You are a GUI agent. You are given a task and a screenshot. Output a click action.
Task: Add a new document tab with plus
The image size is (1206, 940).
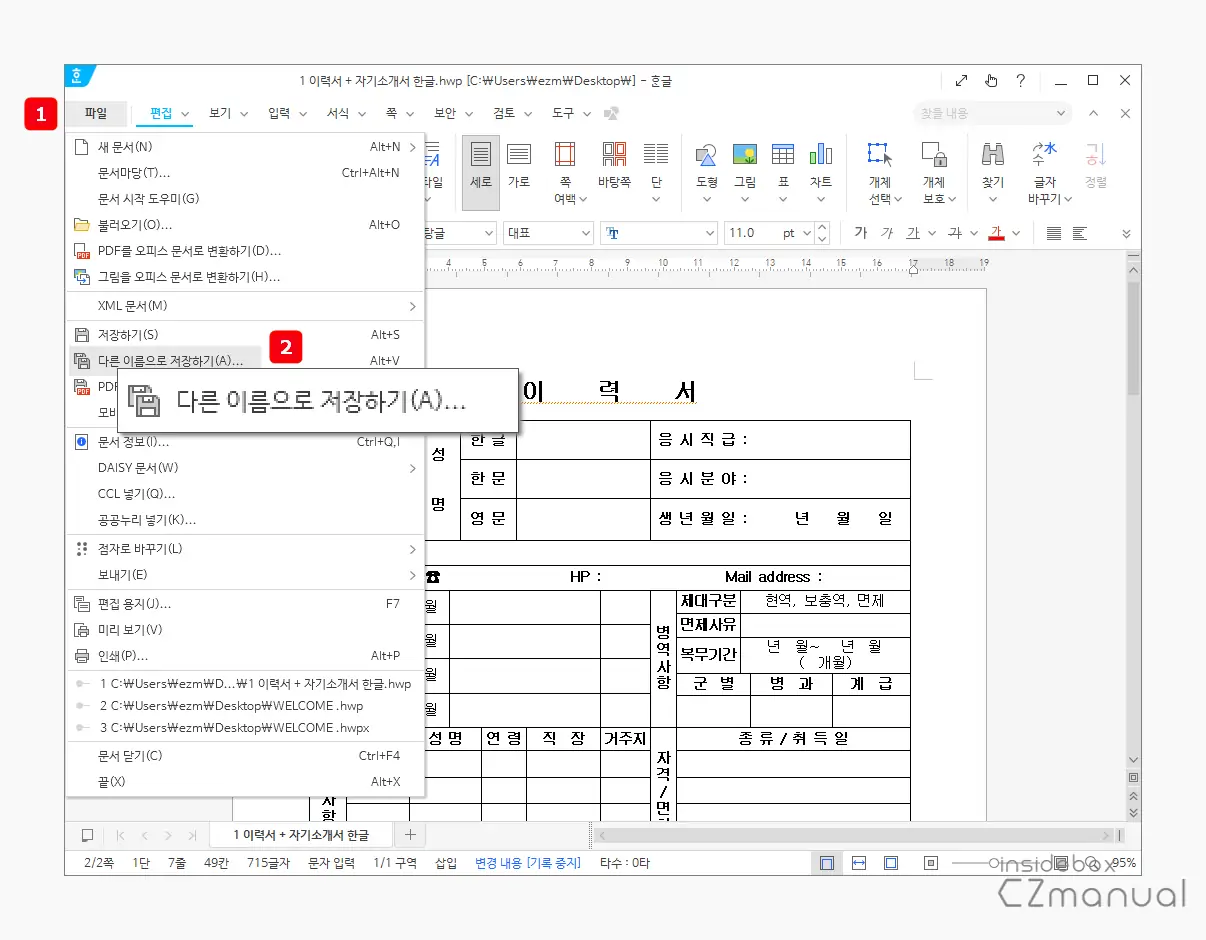coord(410,835)
